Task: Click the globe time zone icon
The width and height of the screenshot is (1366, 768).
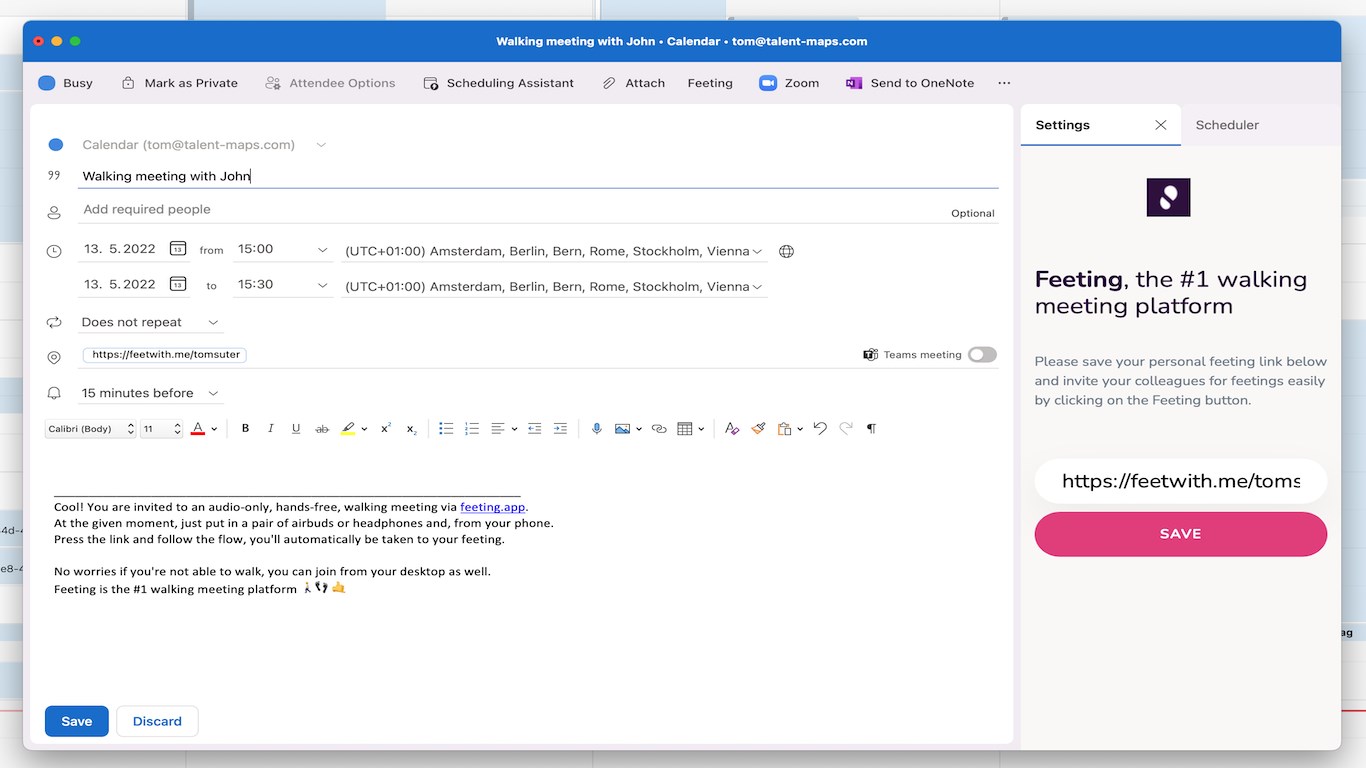Action: pyautogui.click(x=786, y=252)
